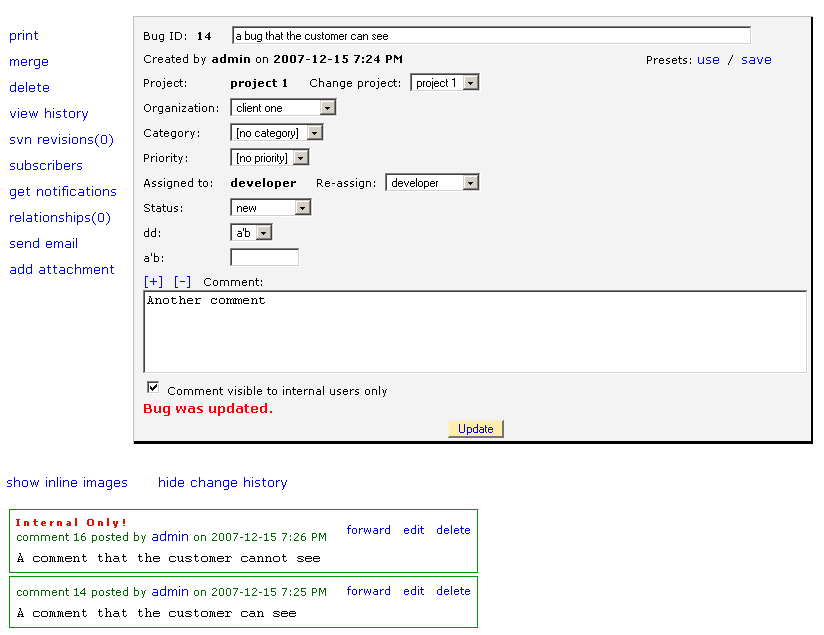Screen dimensions: 824x635
Task: Click the Bug ID number 14
Action: click(204, 36)
